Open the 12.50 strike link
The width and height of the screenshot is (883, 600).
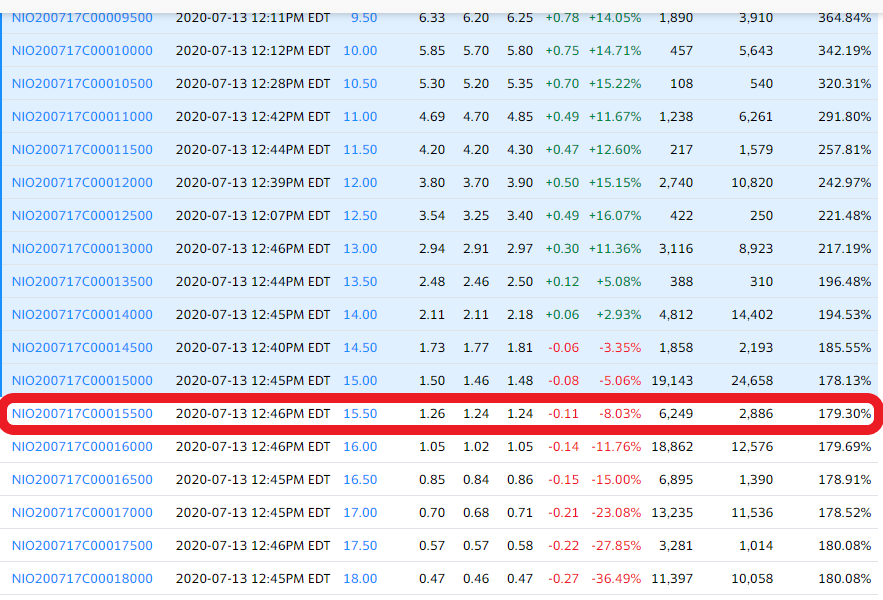pos(360,216)
